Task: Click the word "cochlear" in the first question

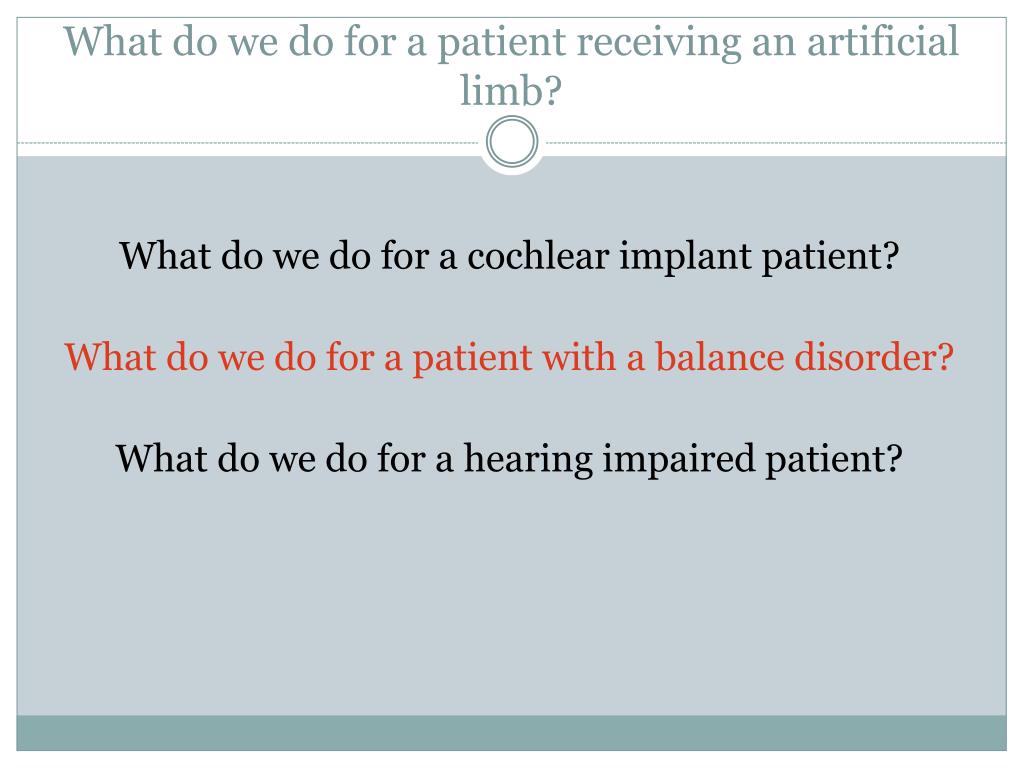Action: pos(538,255)
